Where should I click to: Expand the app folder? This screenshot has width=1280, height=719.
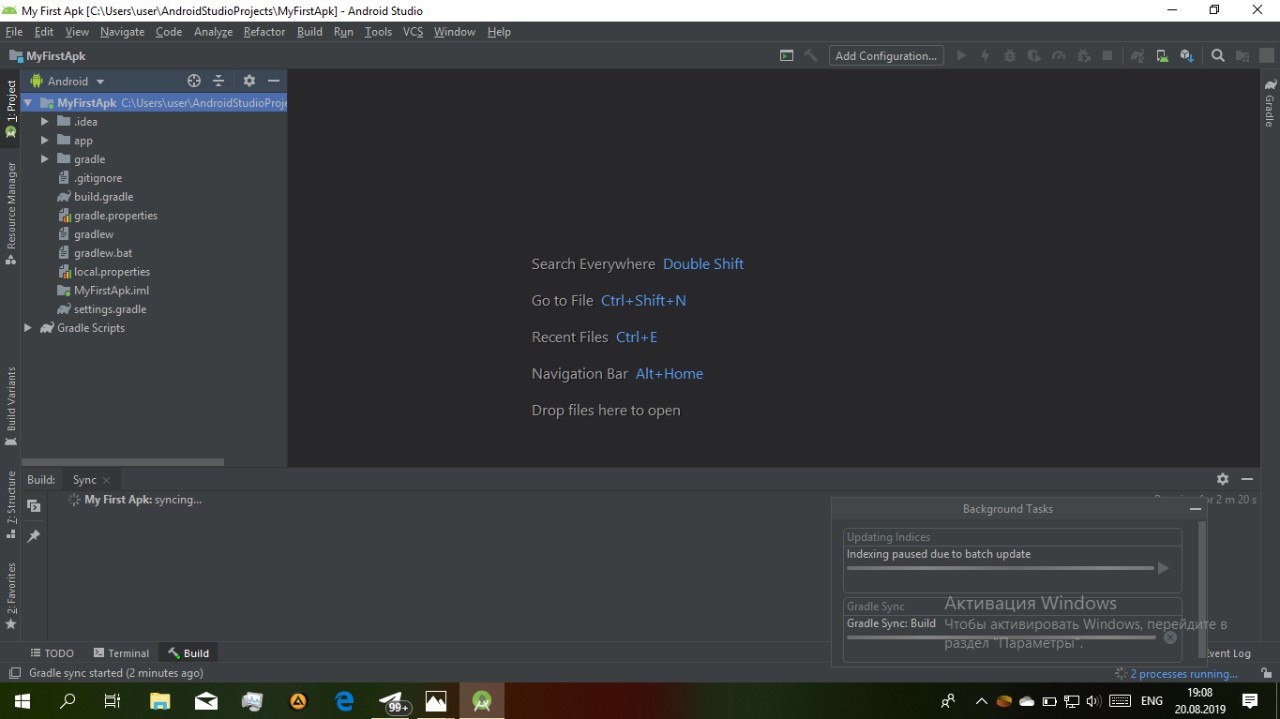(x=45, y=141)
